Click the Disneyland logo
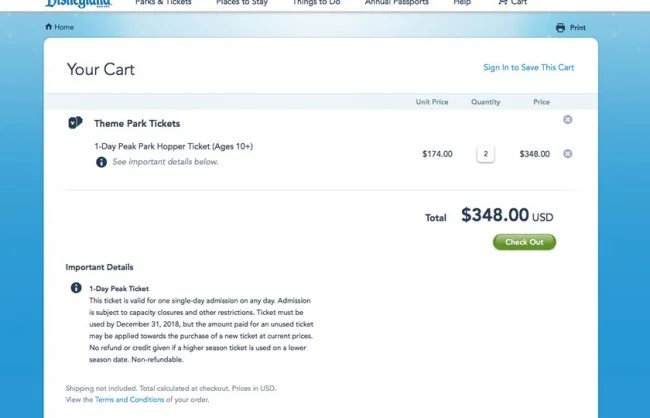This screenshot has height=418, width=650. pos(78,4)
